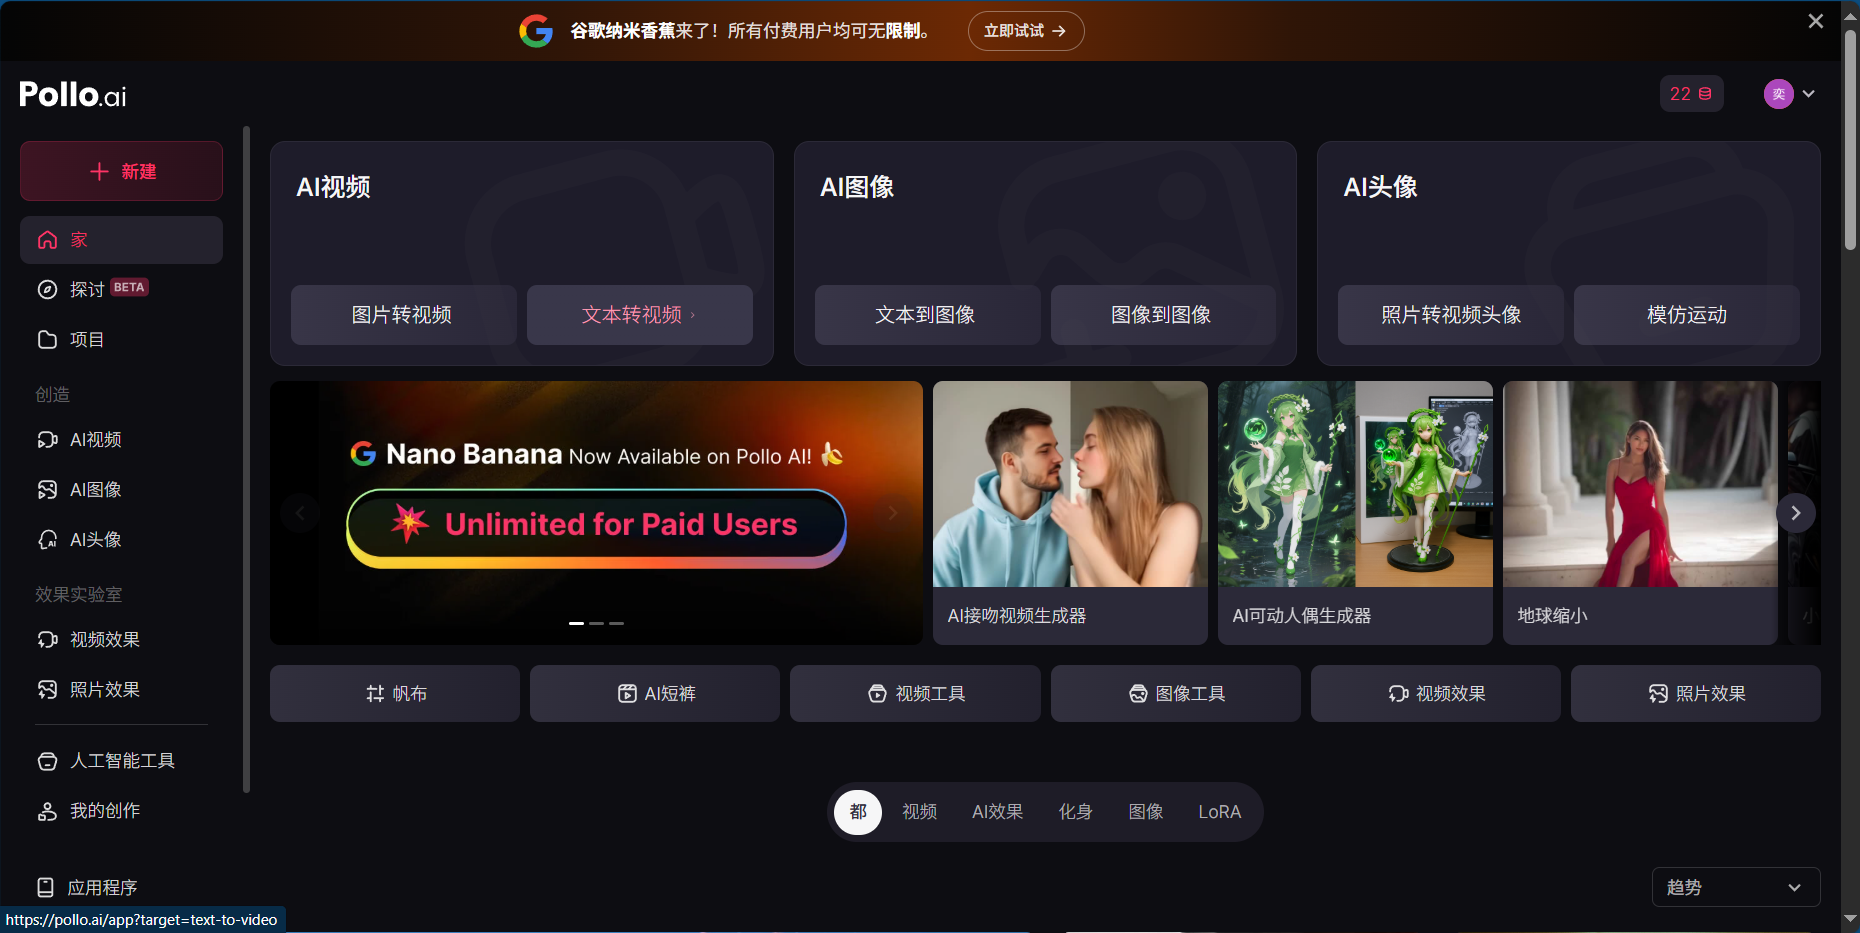Open the 项目 folder icon

click(x=47, y=340)
